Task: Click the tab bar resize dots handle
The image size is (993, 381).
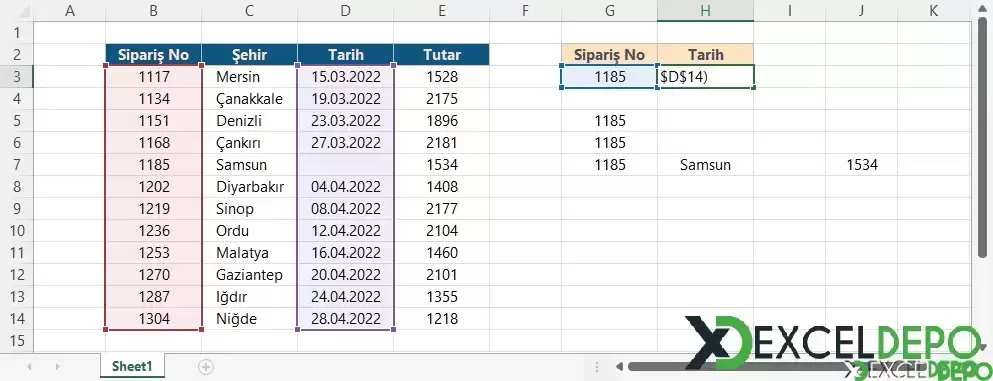Action: (x=597, y=366)
